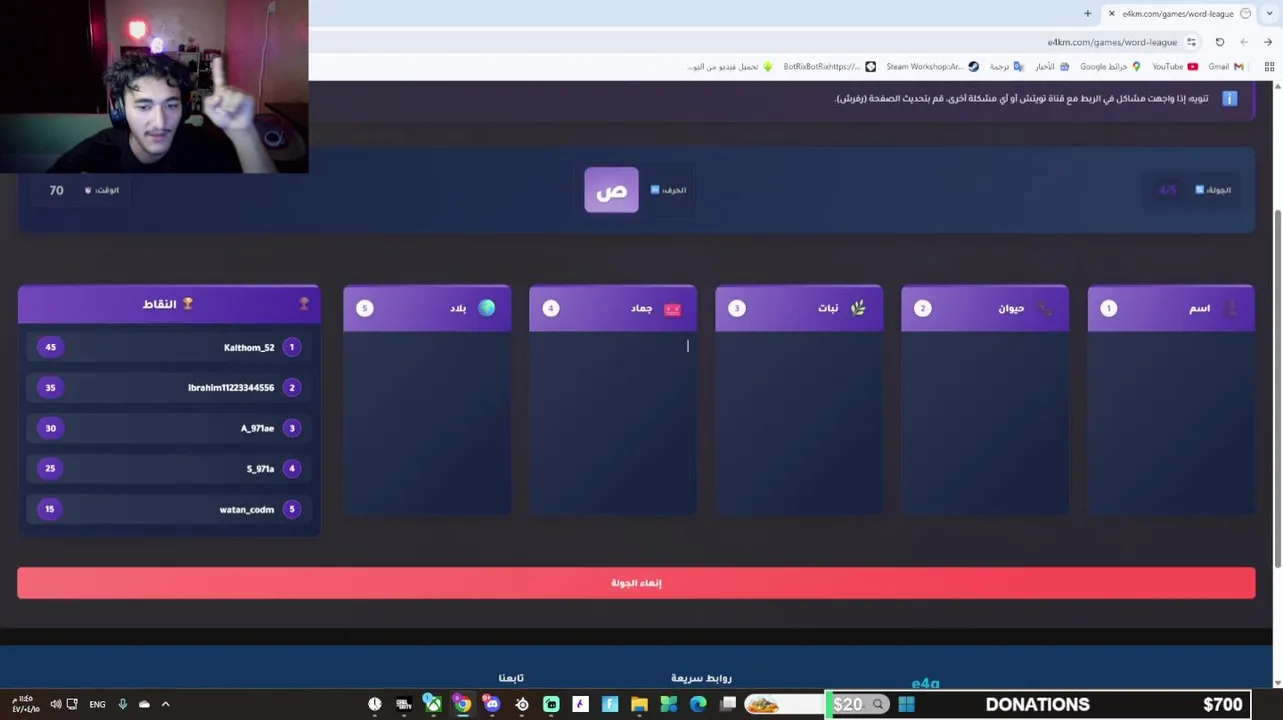Image resolution: width=1283 pixels, height=720 pixels.
Task: Click the microphone tray icon
Action: [122, 704]
